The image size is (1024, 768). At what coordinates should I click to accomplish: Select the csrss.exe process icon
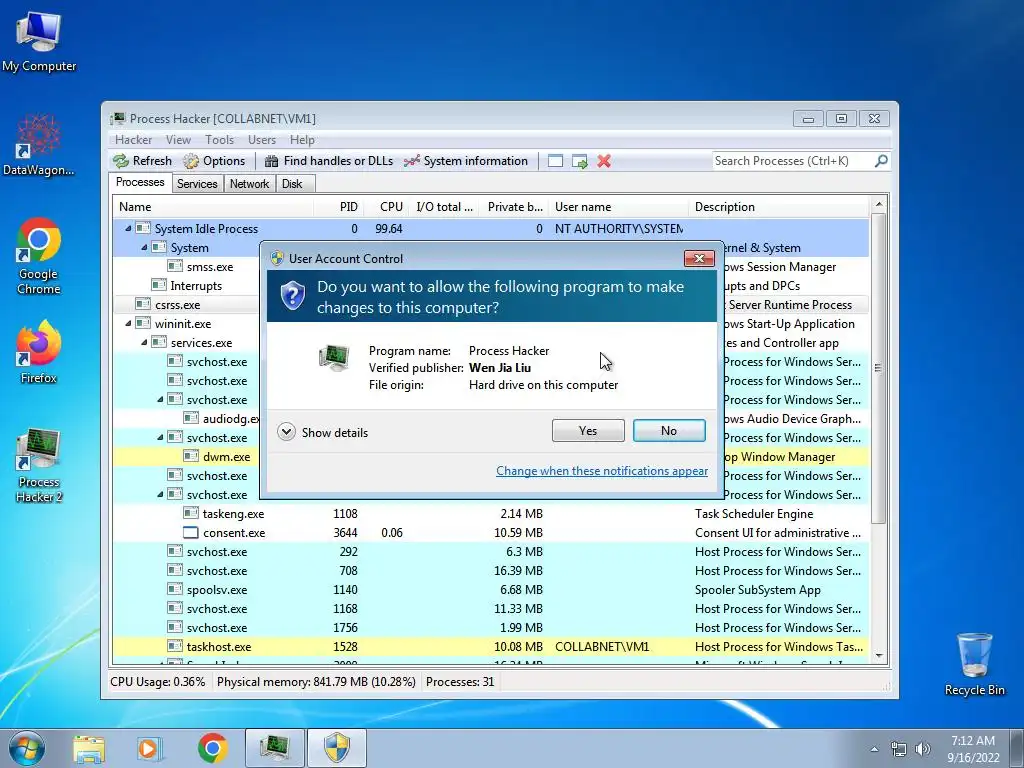click(x=142, y=304)
